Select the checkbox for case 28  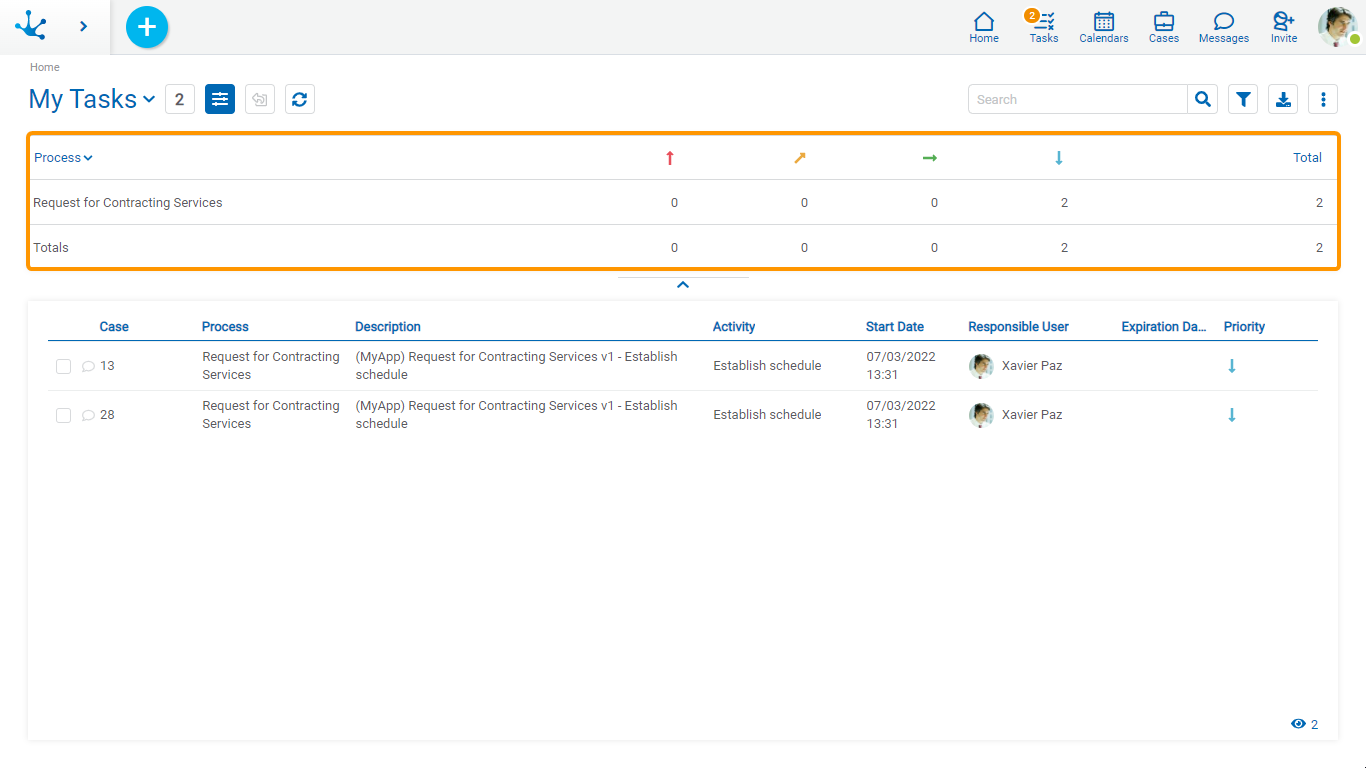63,415
